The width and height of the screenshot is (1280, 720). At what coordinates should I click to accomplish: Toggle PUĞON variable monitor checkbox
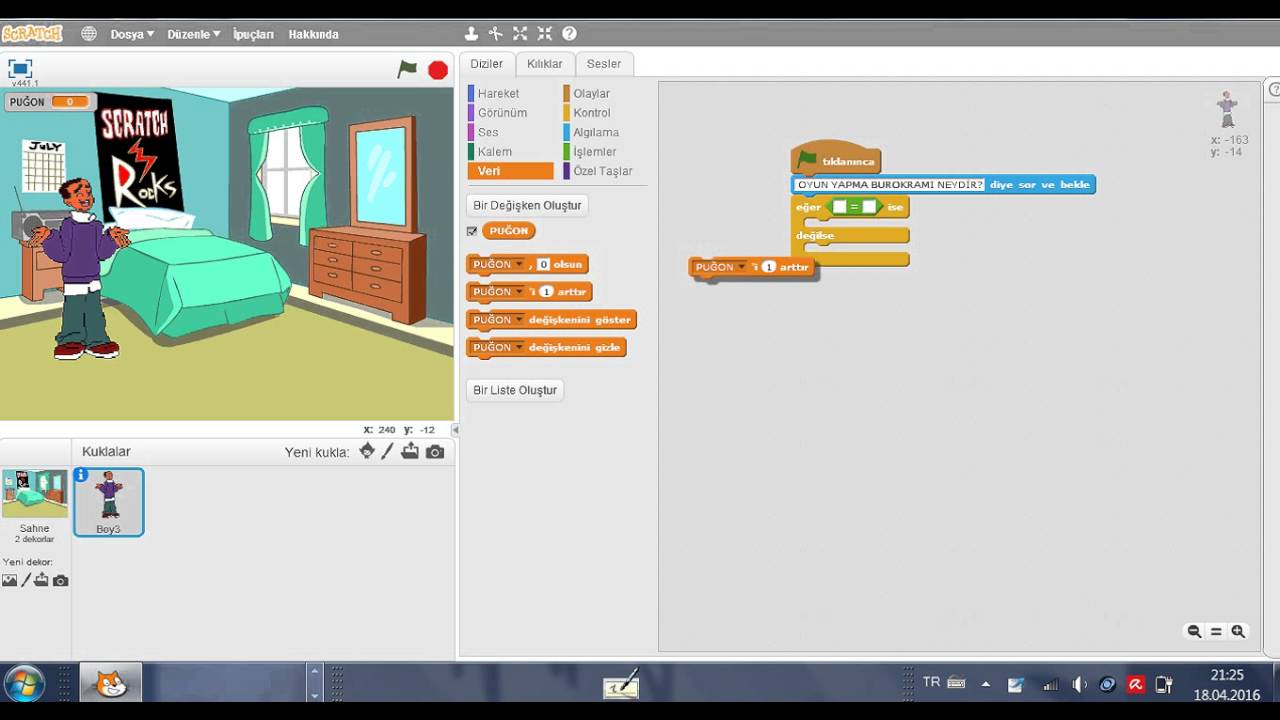tap(472, 231)
